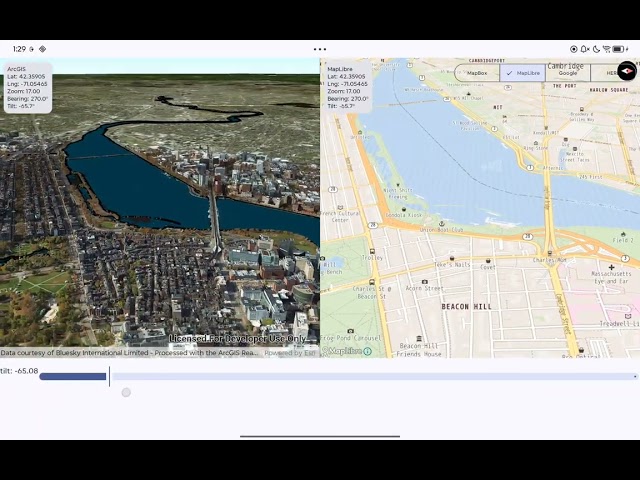Select the MapLibre map provider
Viewport: 640px width, 480px height.
click(522, 73)
